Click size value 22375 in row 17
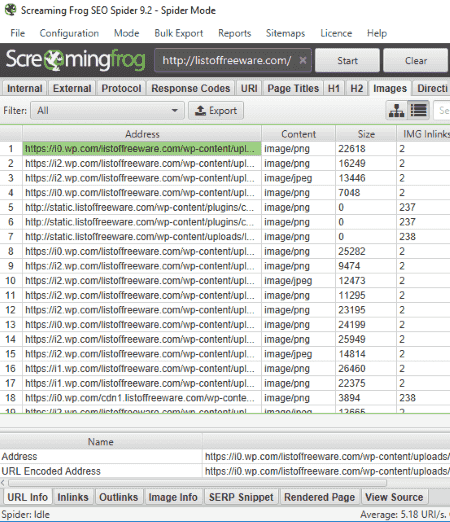Viewport: 450px width, 522px height. click(352, 383)
